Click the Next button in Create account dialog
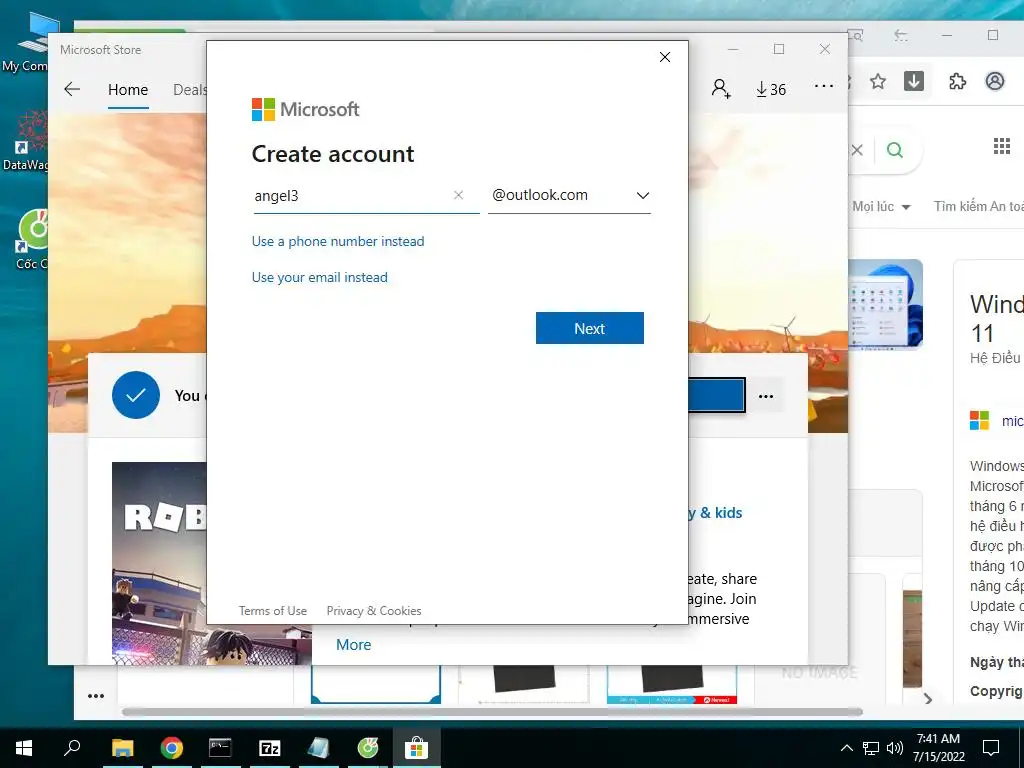This screenshot has height=768, width=1024. click(589, 328)
